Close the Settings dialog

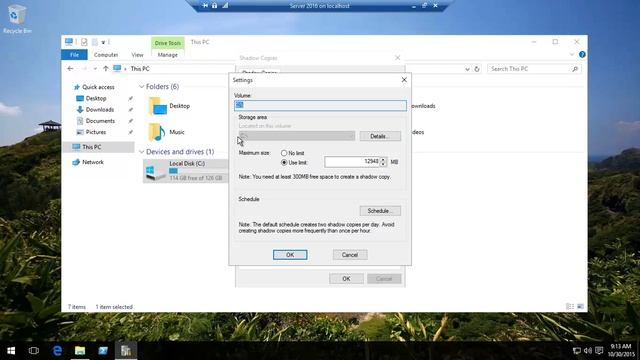pyautogui.click(x=404, y=80)
